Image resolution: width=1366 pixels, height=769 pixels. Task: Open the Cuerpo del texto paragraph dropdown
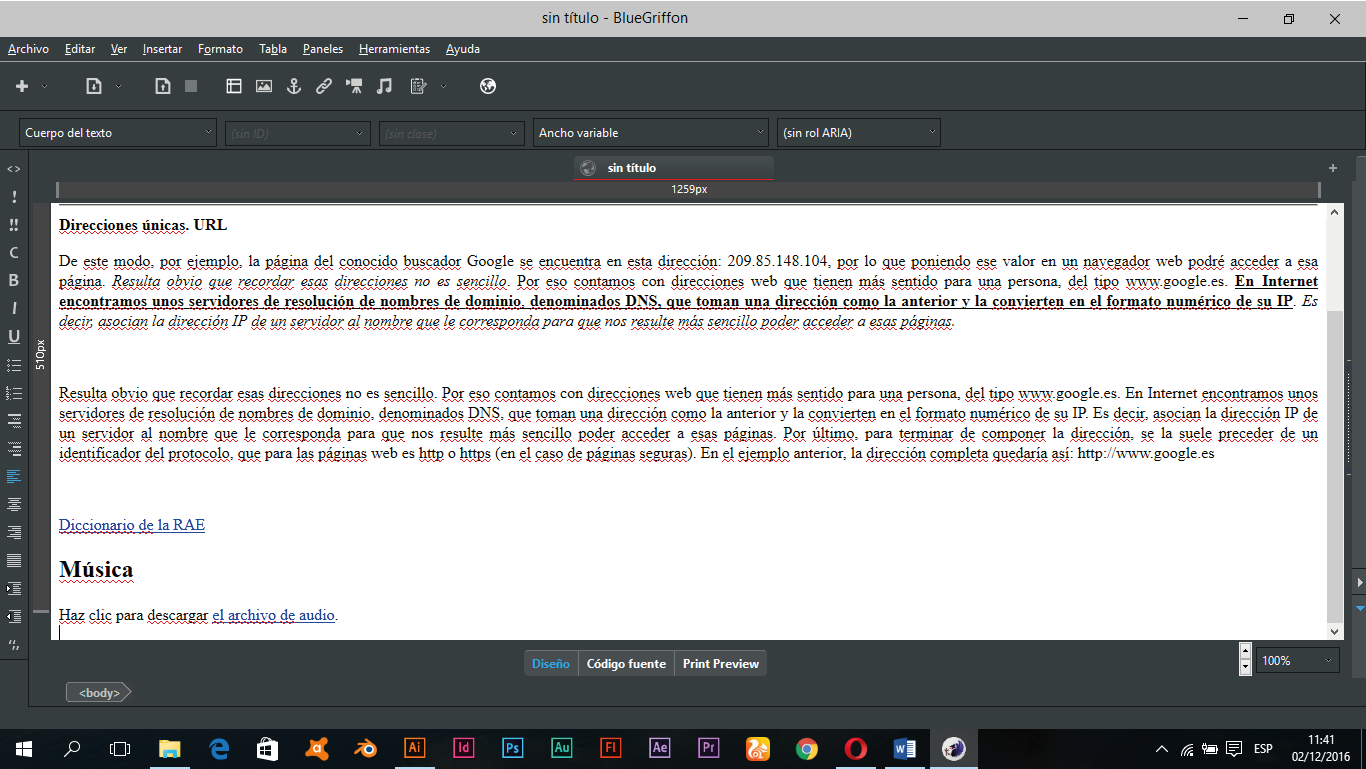tap(118, 132)
